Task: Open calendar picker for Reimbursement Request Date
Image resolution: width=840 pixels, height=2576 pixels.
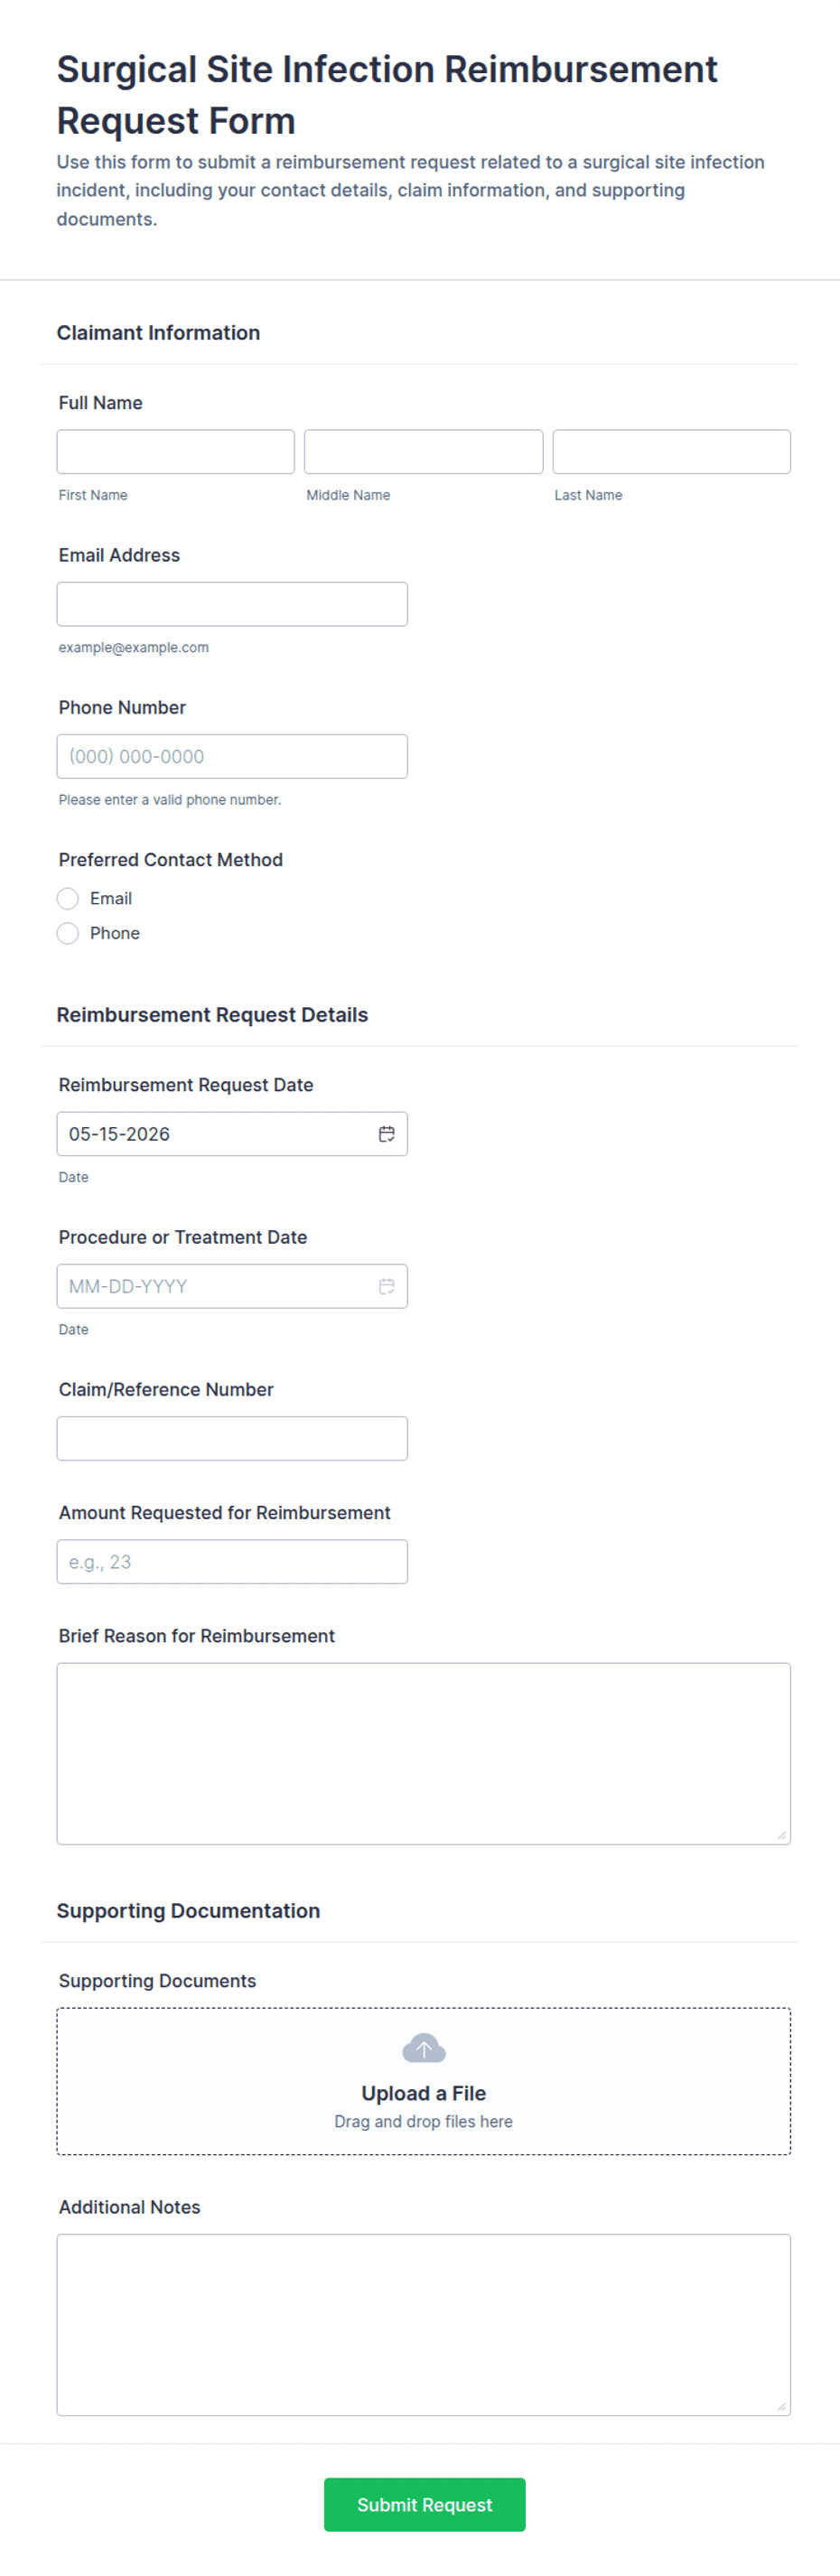Action: pyautogui.click(x=386, y=1134)
